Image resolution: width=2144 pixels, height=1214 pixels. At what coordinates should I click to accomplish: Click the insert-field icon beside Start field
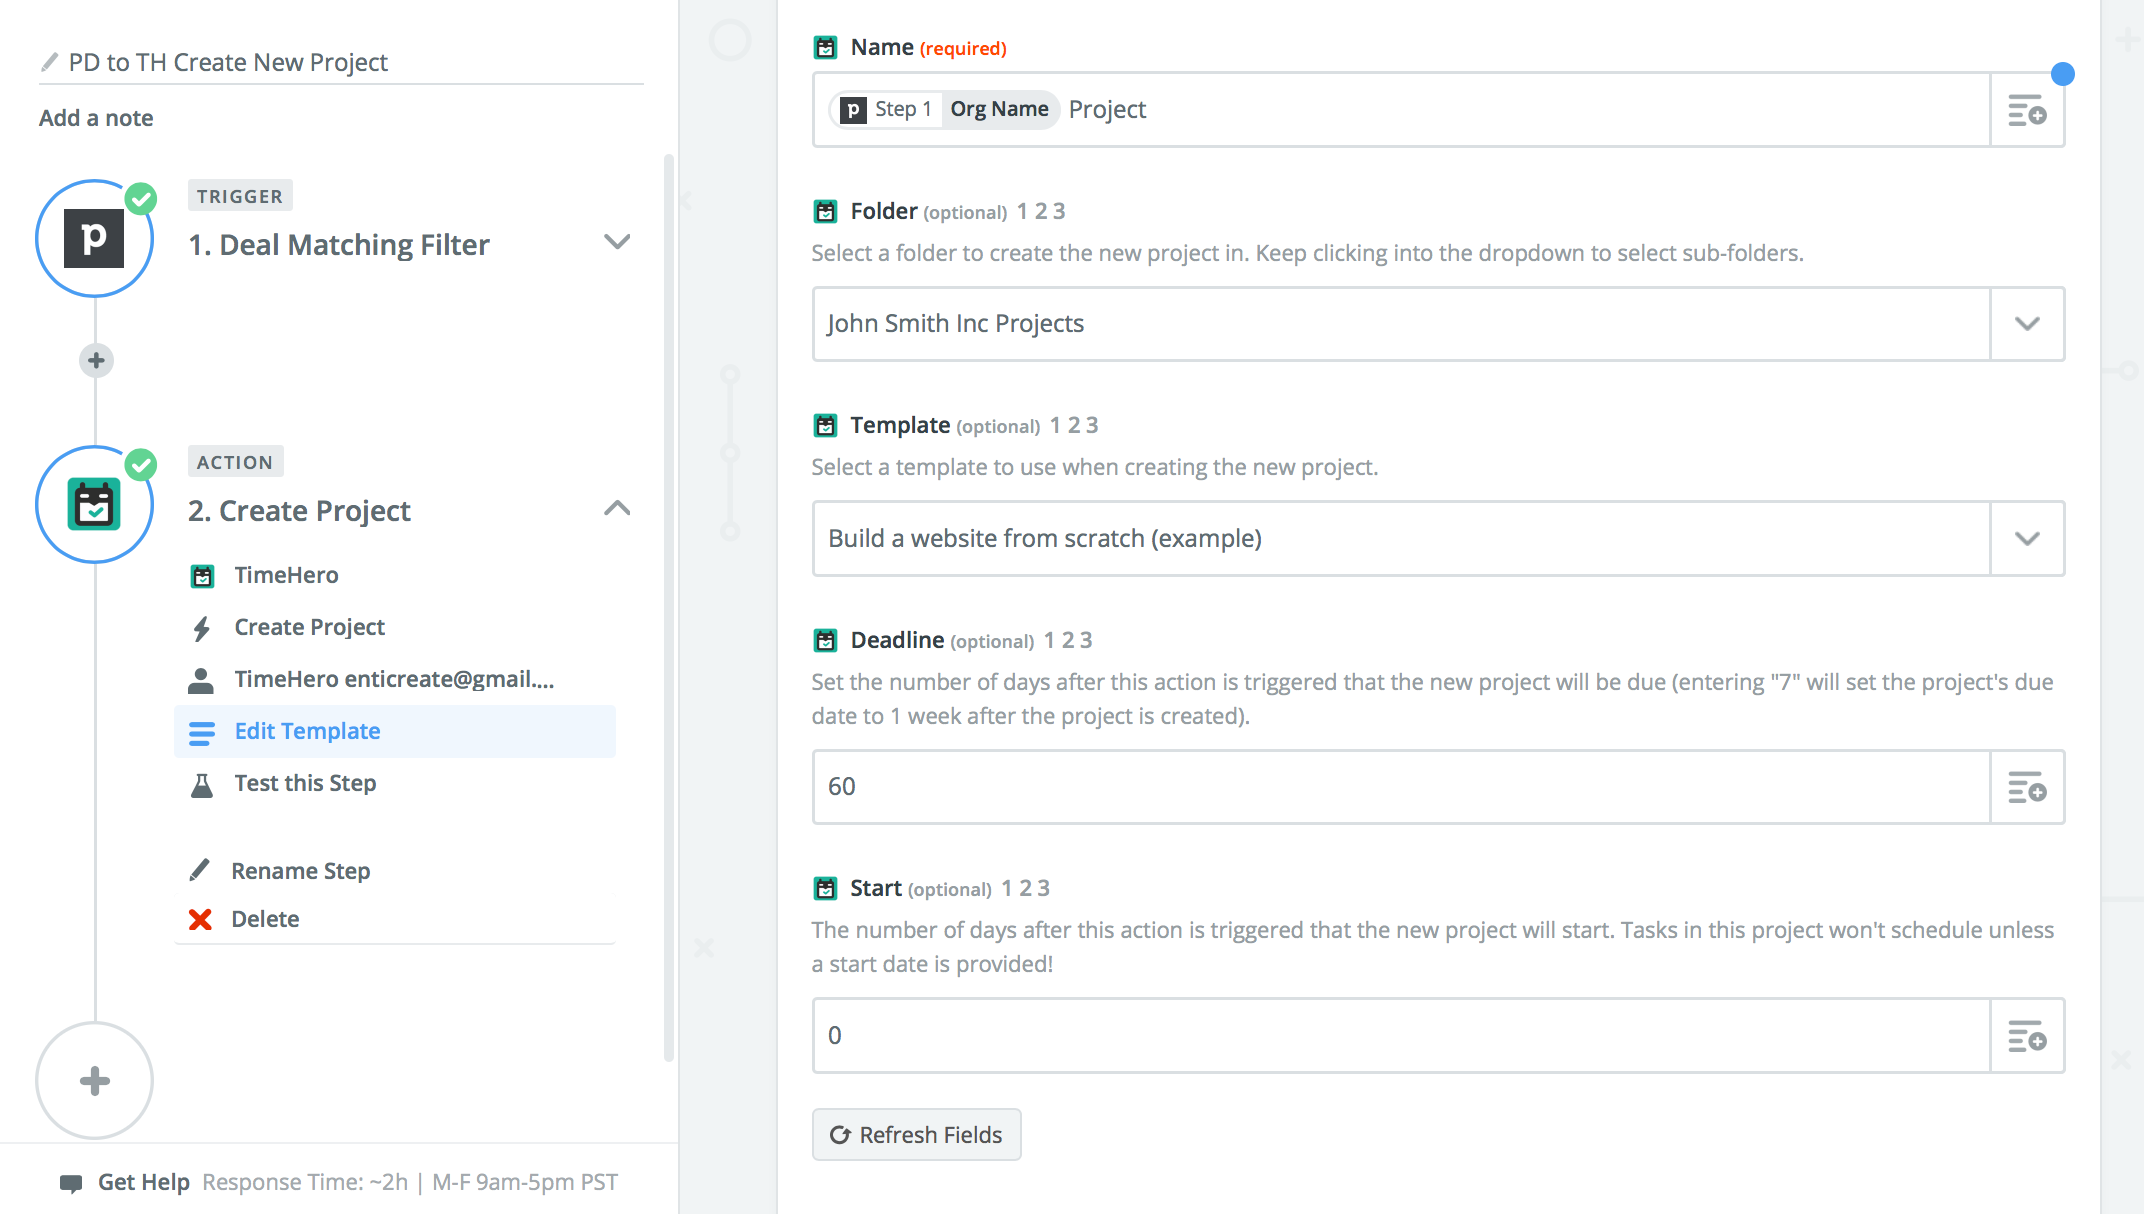[2027, 1036]
